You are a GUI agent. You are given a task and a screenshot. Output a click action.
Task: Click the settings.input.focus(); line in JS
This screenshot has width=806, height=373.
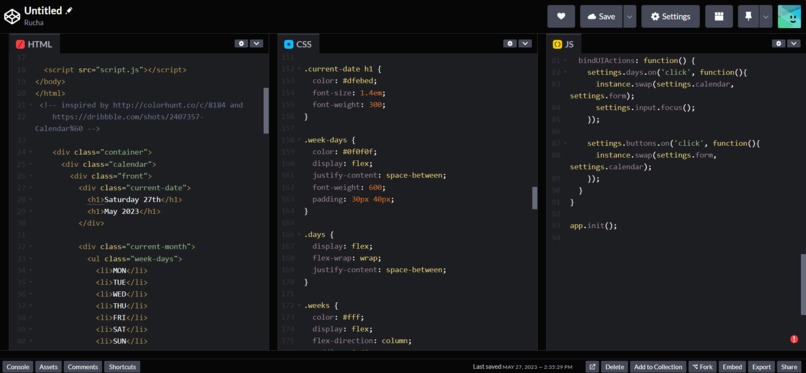[x=646, y=108]
